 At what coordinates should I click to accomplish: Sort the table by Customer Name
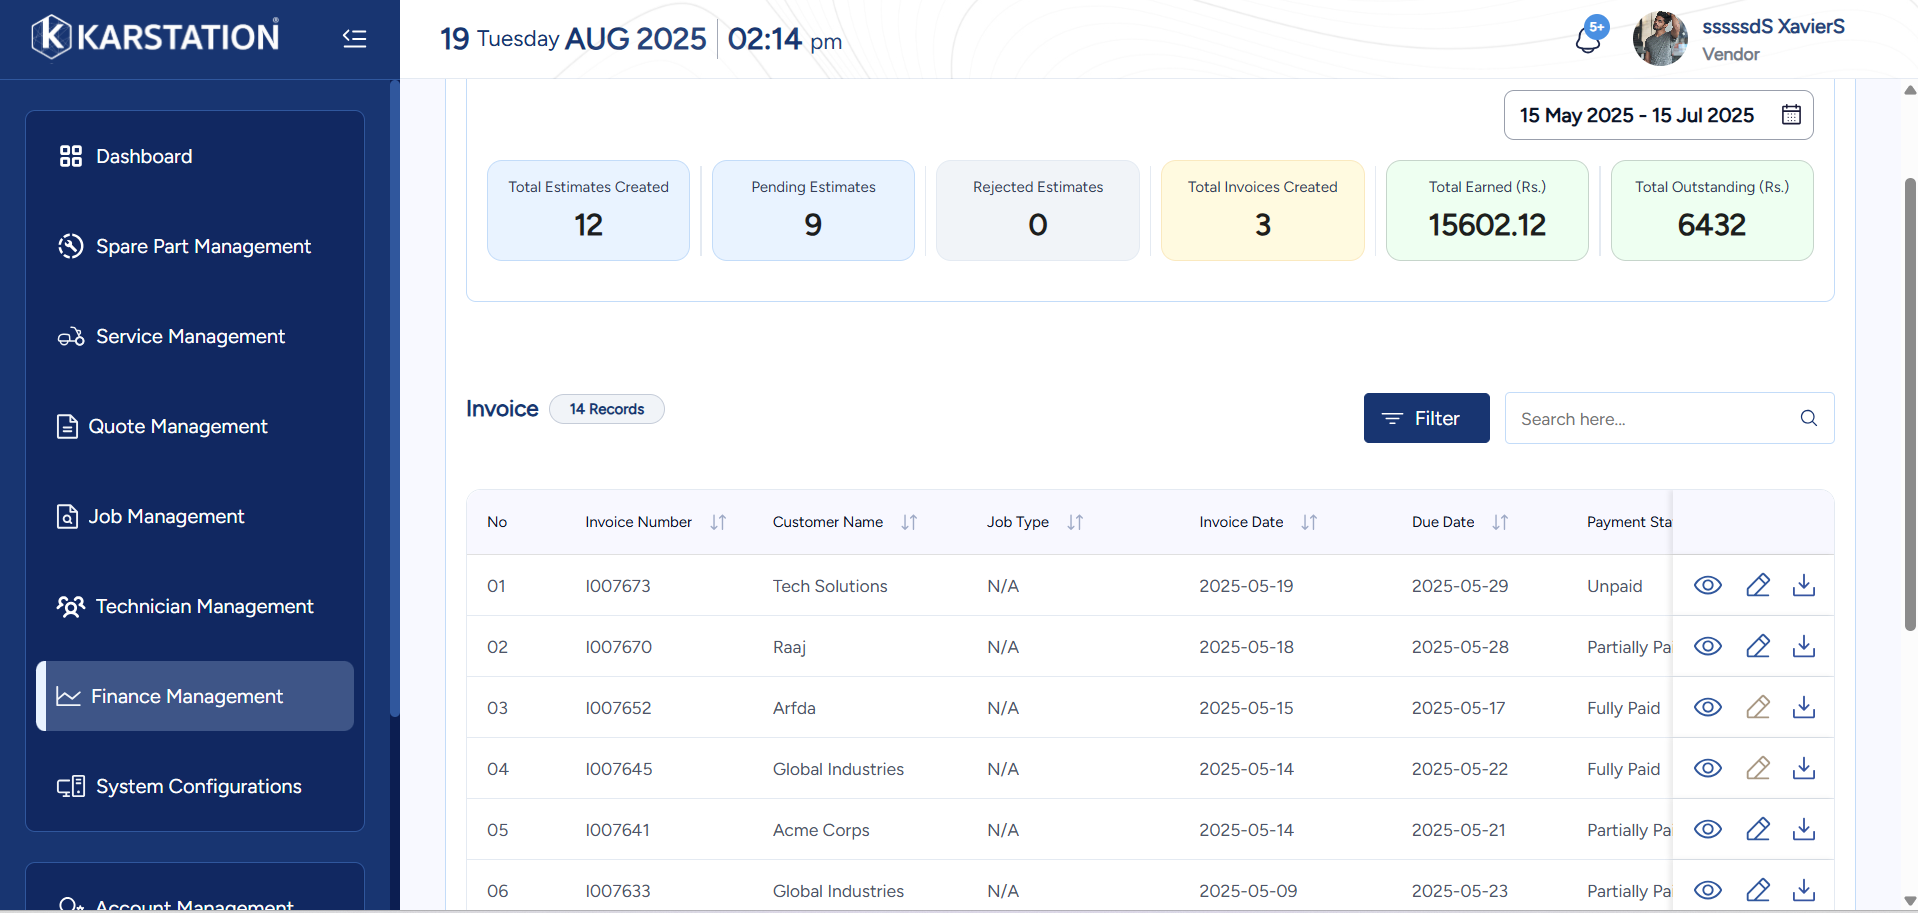908,522
